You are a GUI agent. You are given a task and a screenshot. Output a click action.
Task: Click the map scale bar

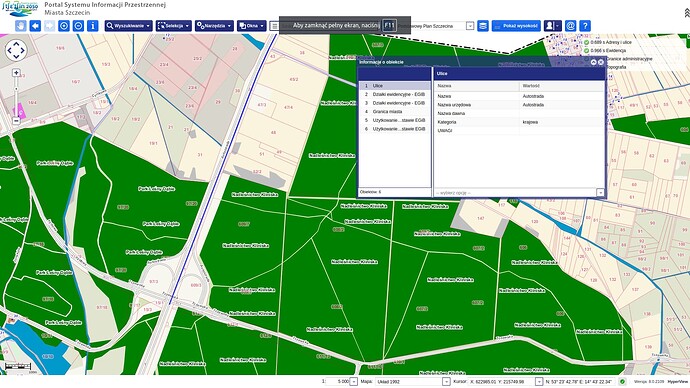[18, 367]
